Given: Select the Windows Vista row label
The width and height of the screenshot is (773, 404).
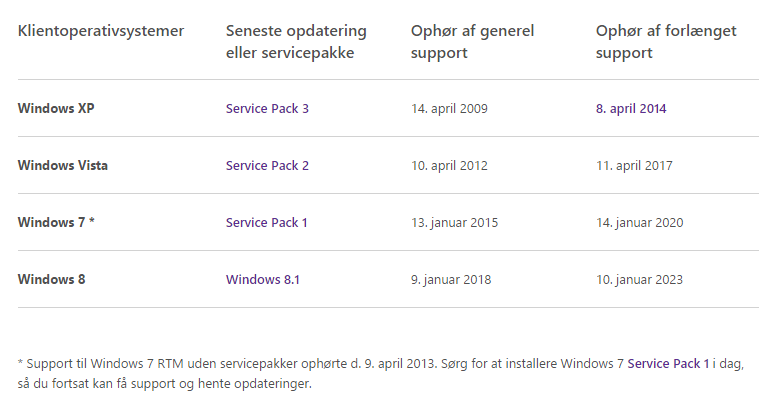Looking at the screenshot, I should point(63,165).
